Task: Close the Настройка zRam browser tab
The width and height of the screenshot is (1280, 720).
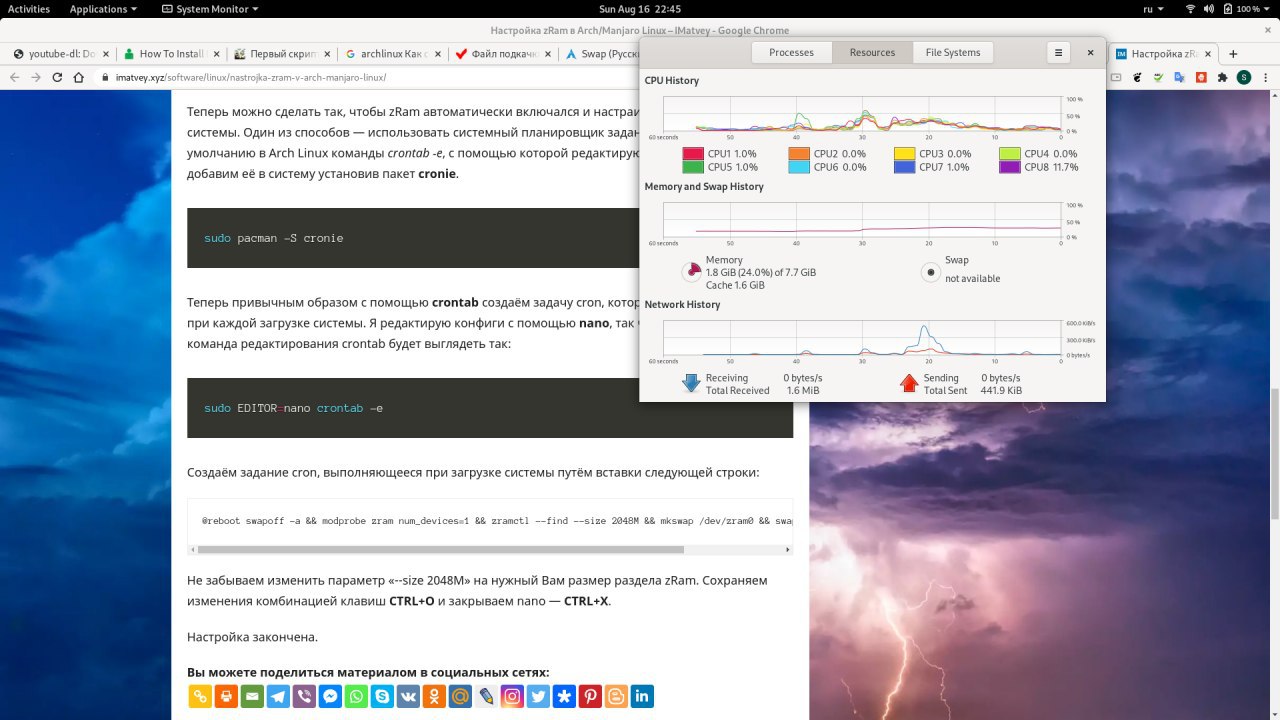Action: pyautogui.click(x=1210, y=54)
